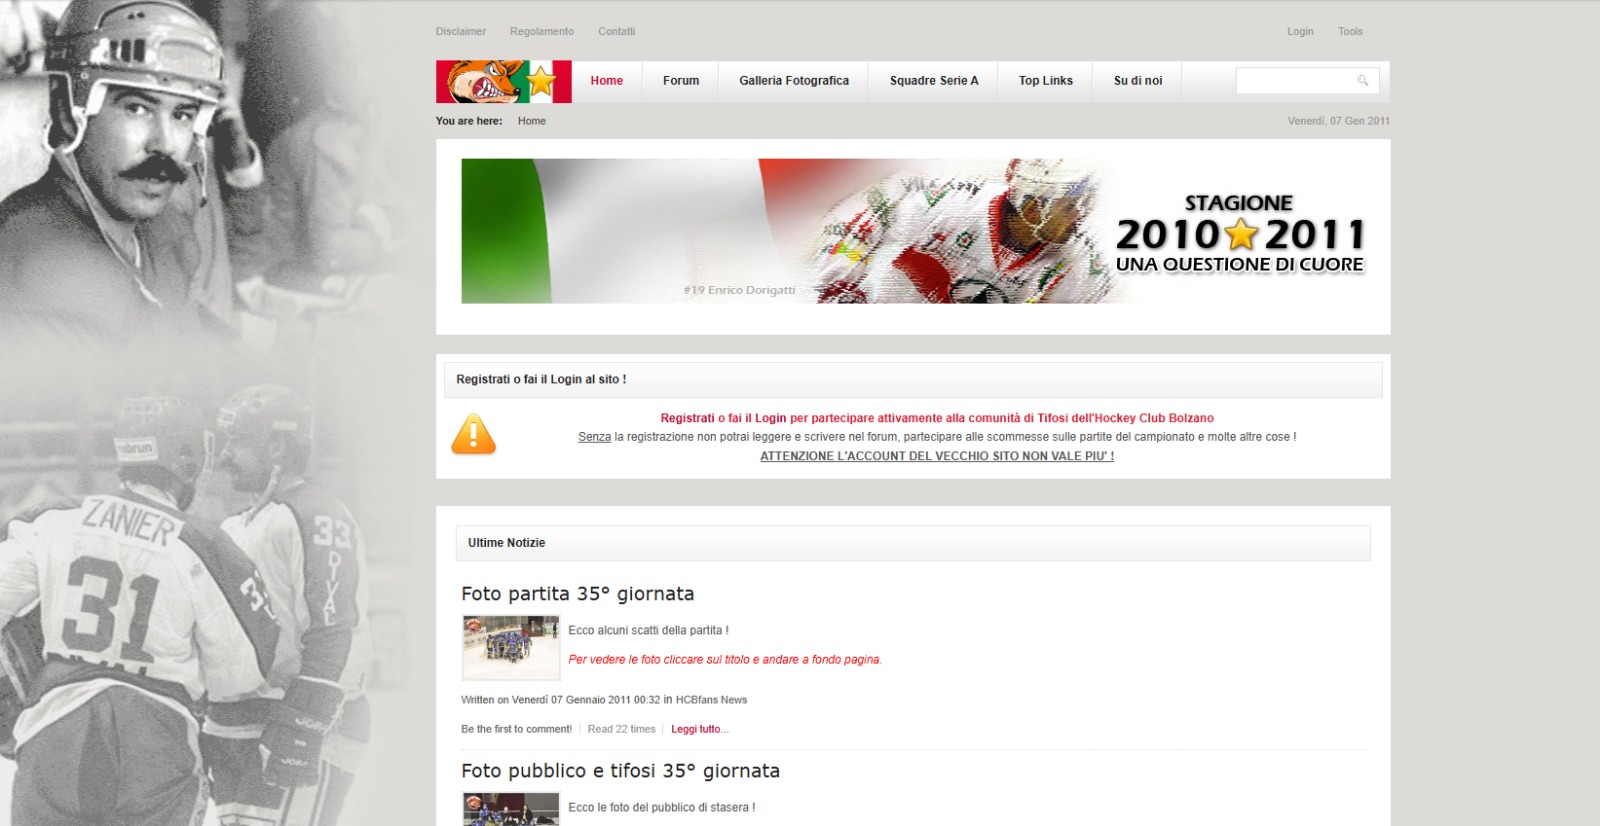Click the red Registrati link

(687, 418)
